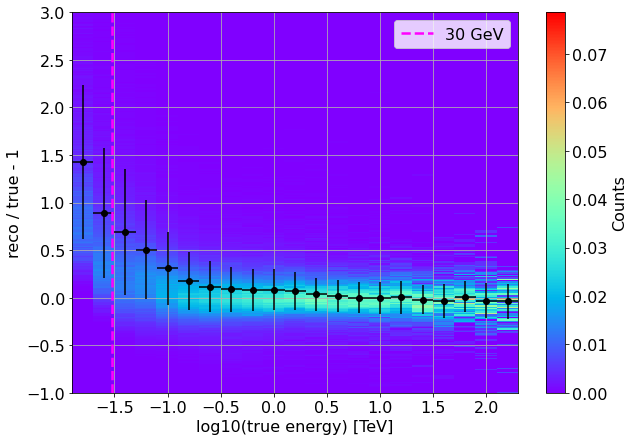Click the colorbar tick label 0.00
The height and width of the screenshot is (441, 633).
click(x=589, y=393)
